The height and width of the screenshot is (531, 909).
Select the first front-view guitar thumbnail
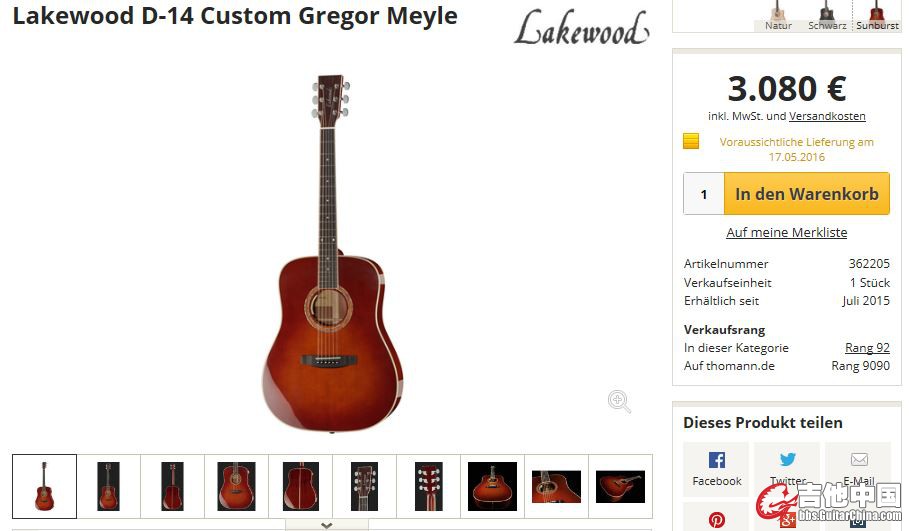pos(45,486)
